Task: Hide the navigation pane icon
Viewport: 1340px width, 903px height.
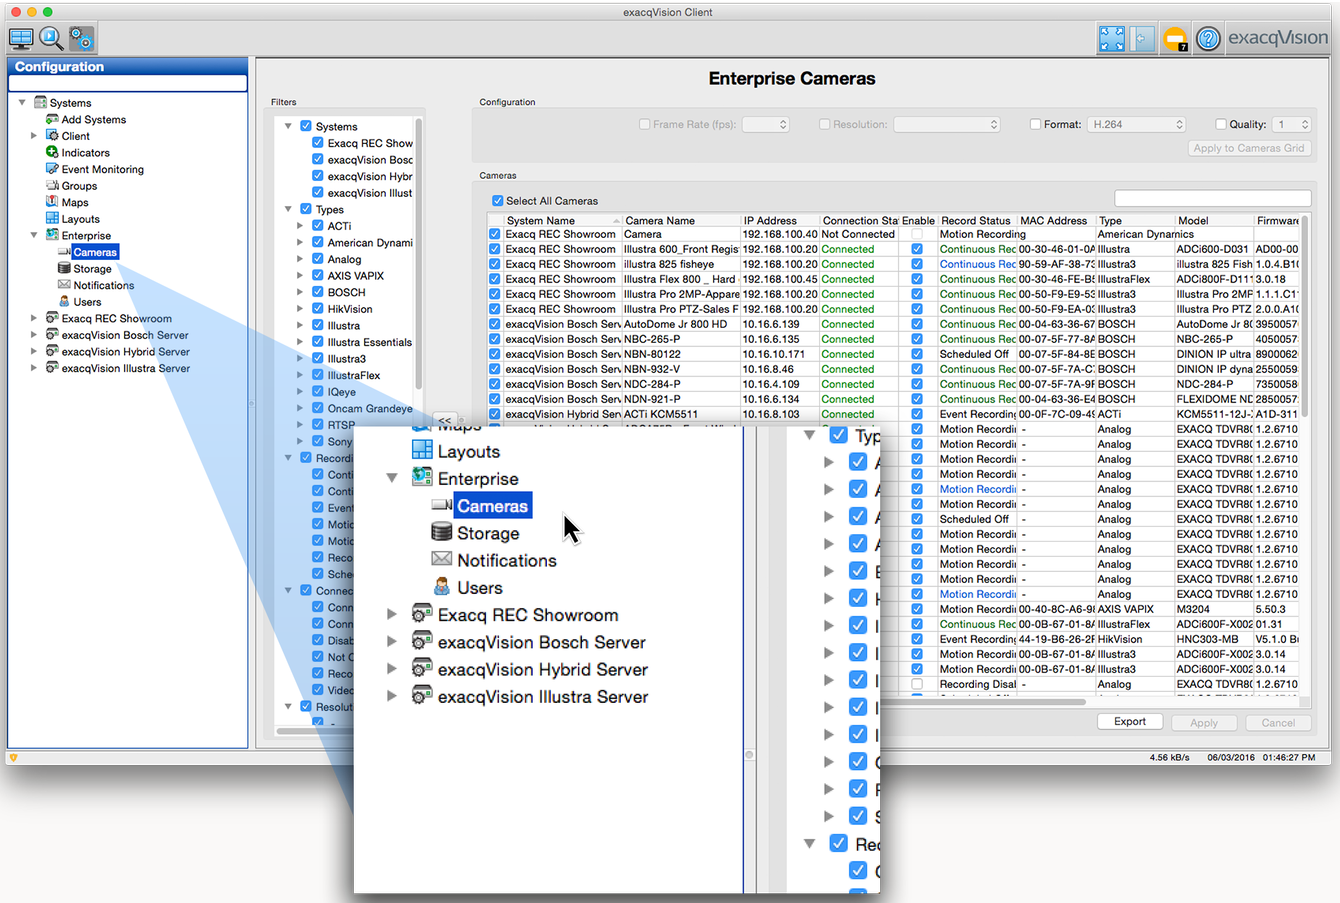Action: coord(1142,39)
